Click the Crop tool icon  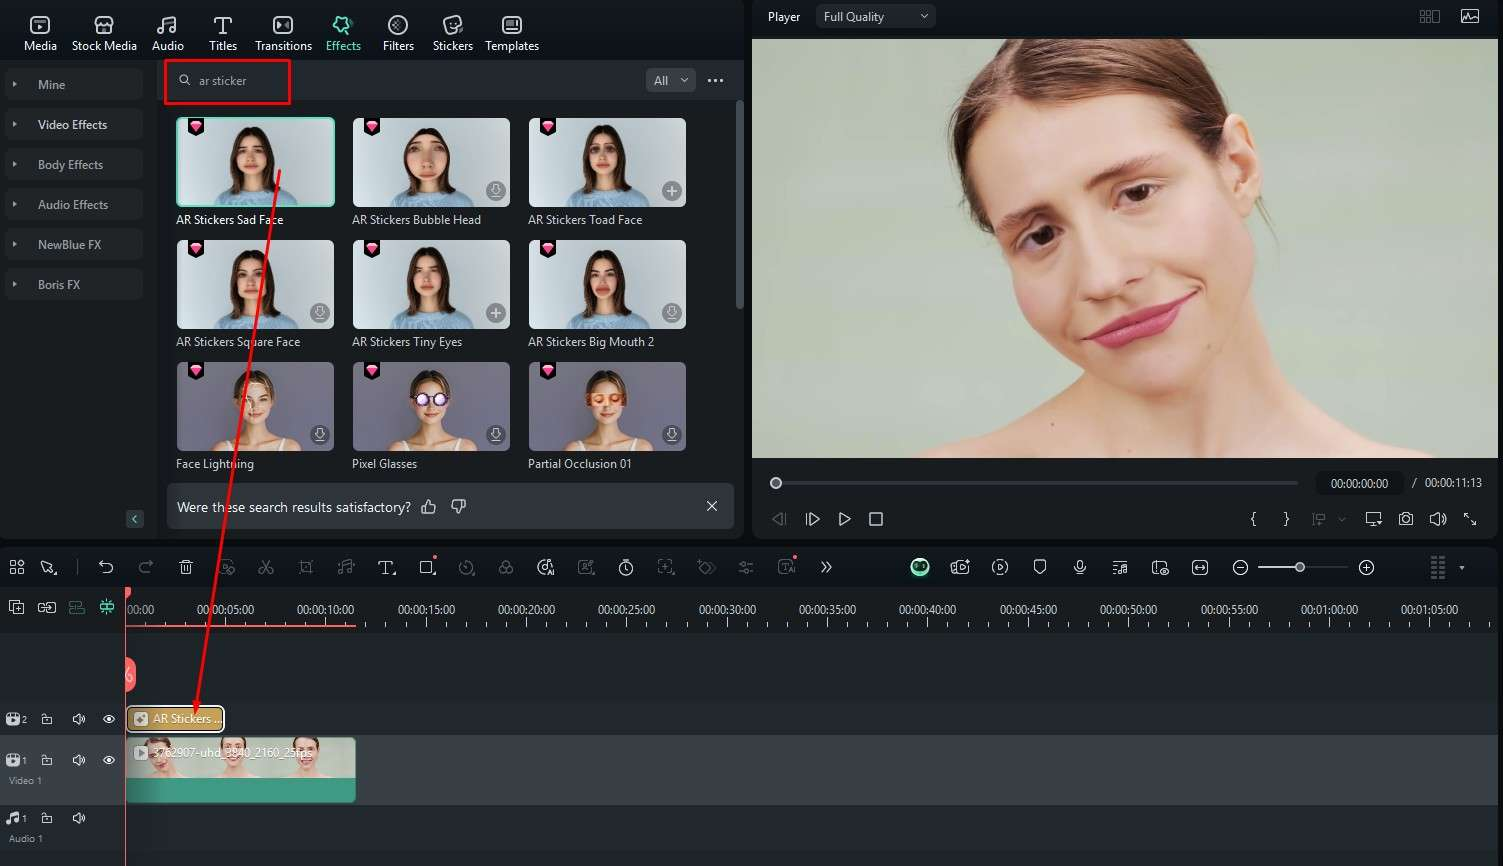pos(306,567)
